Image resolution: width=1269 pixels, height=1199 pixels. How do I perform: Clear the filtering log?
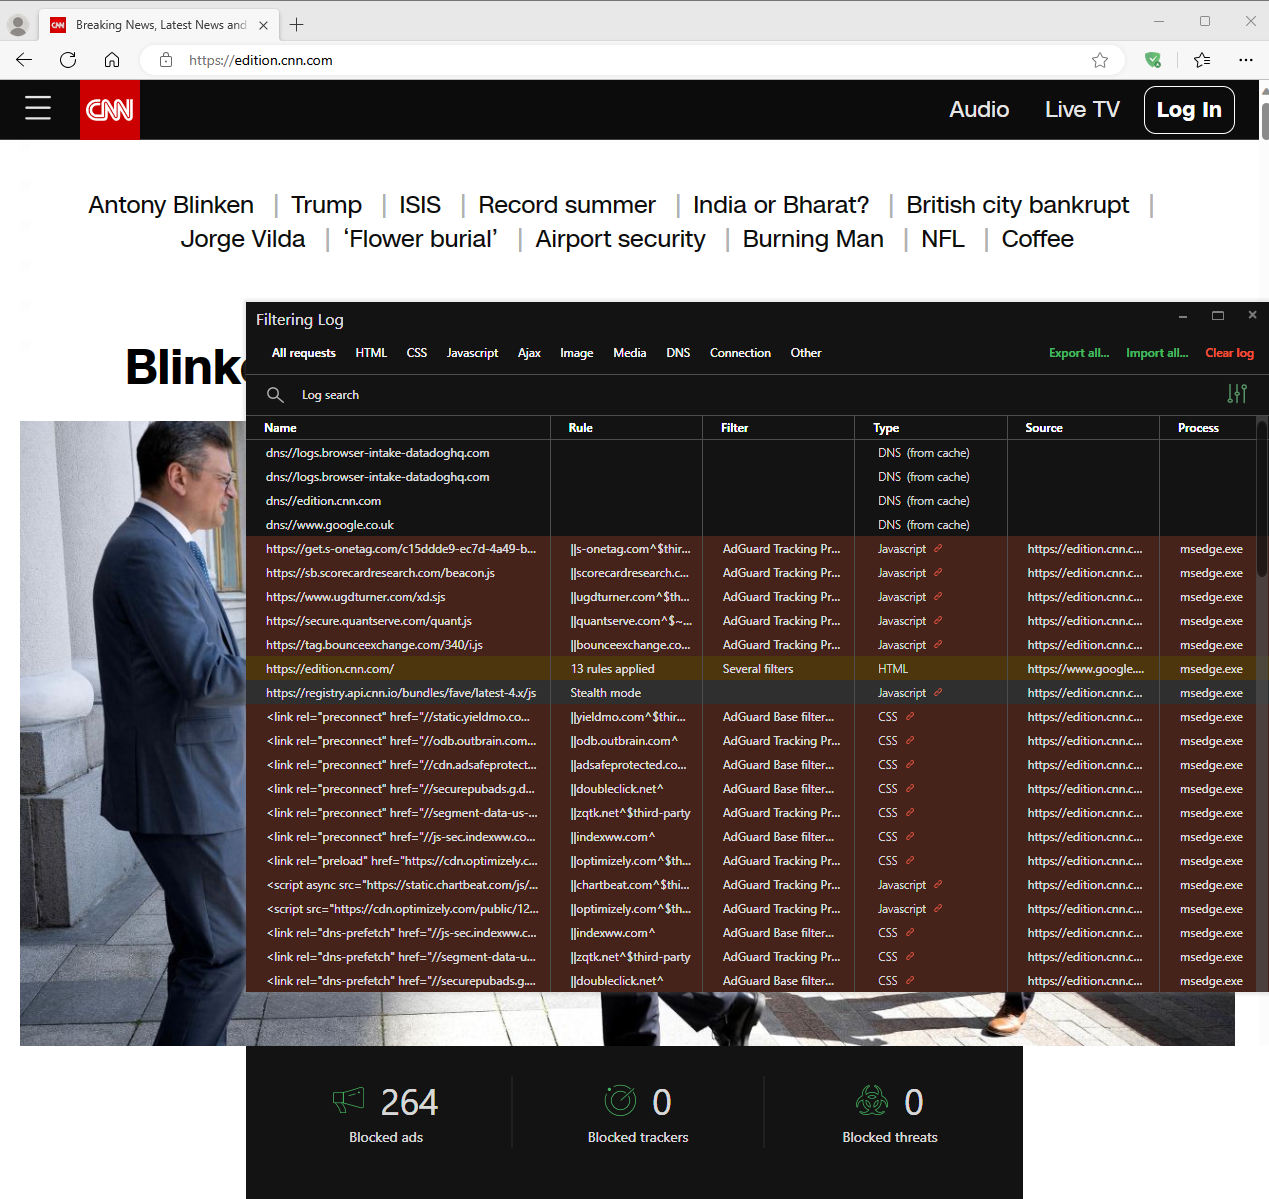[1229, 353]
